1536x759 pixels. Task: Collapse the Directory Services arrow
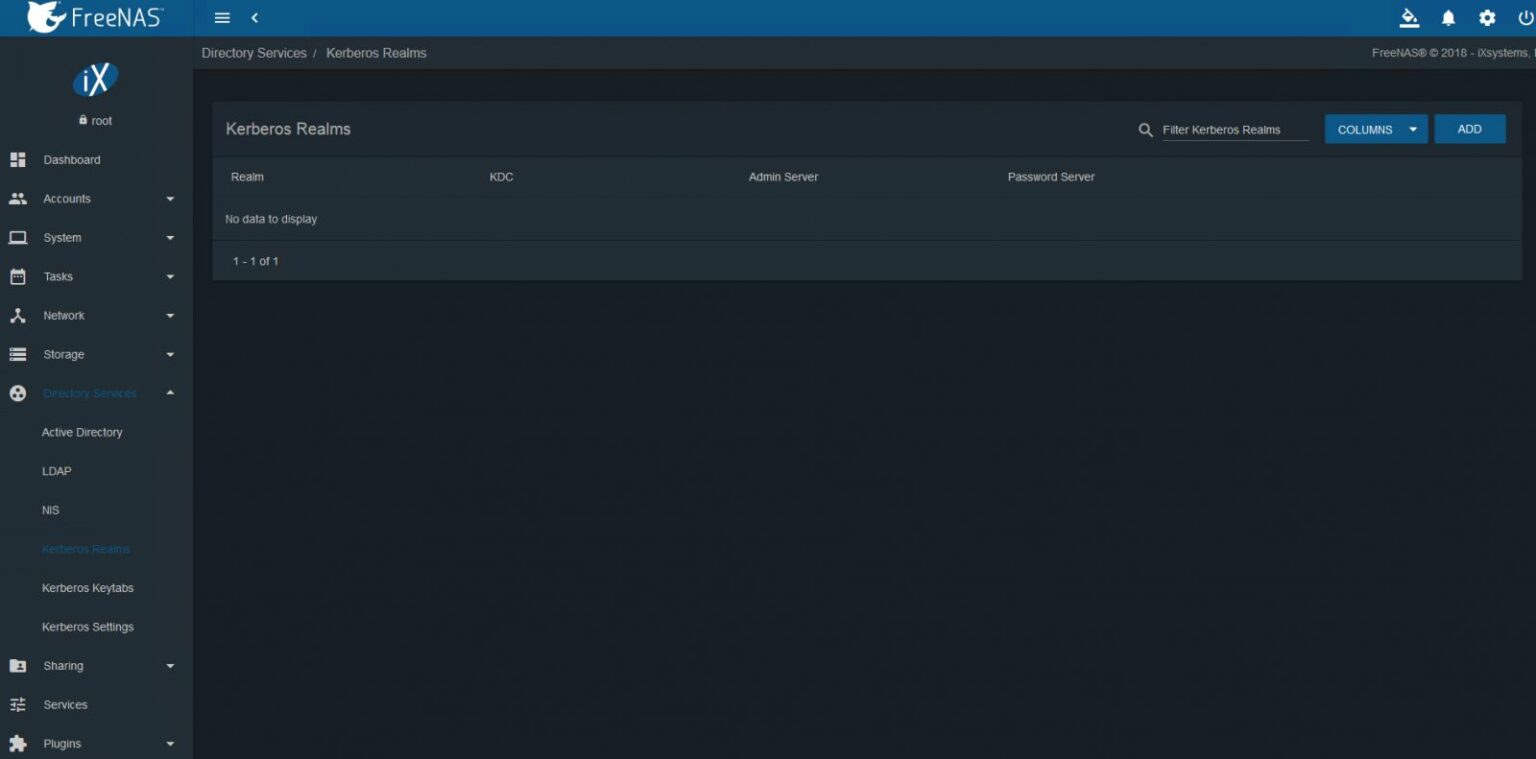point(170,393)
